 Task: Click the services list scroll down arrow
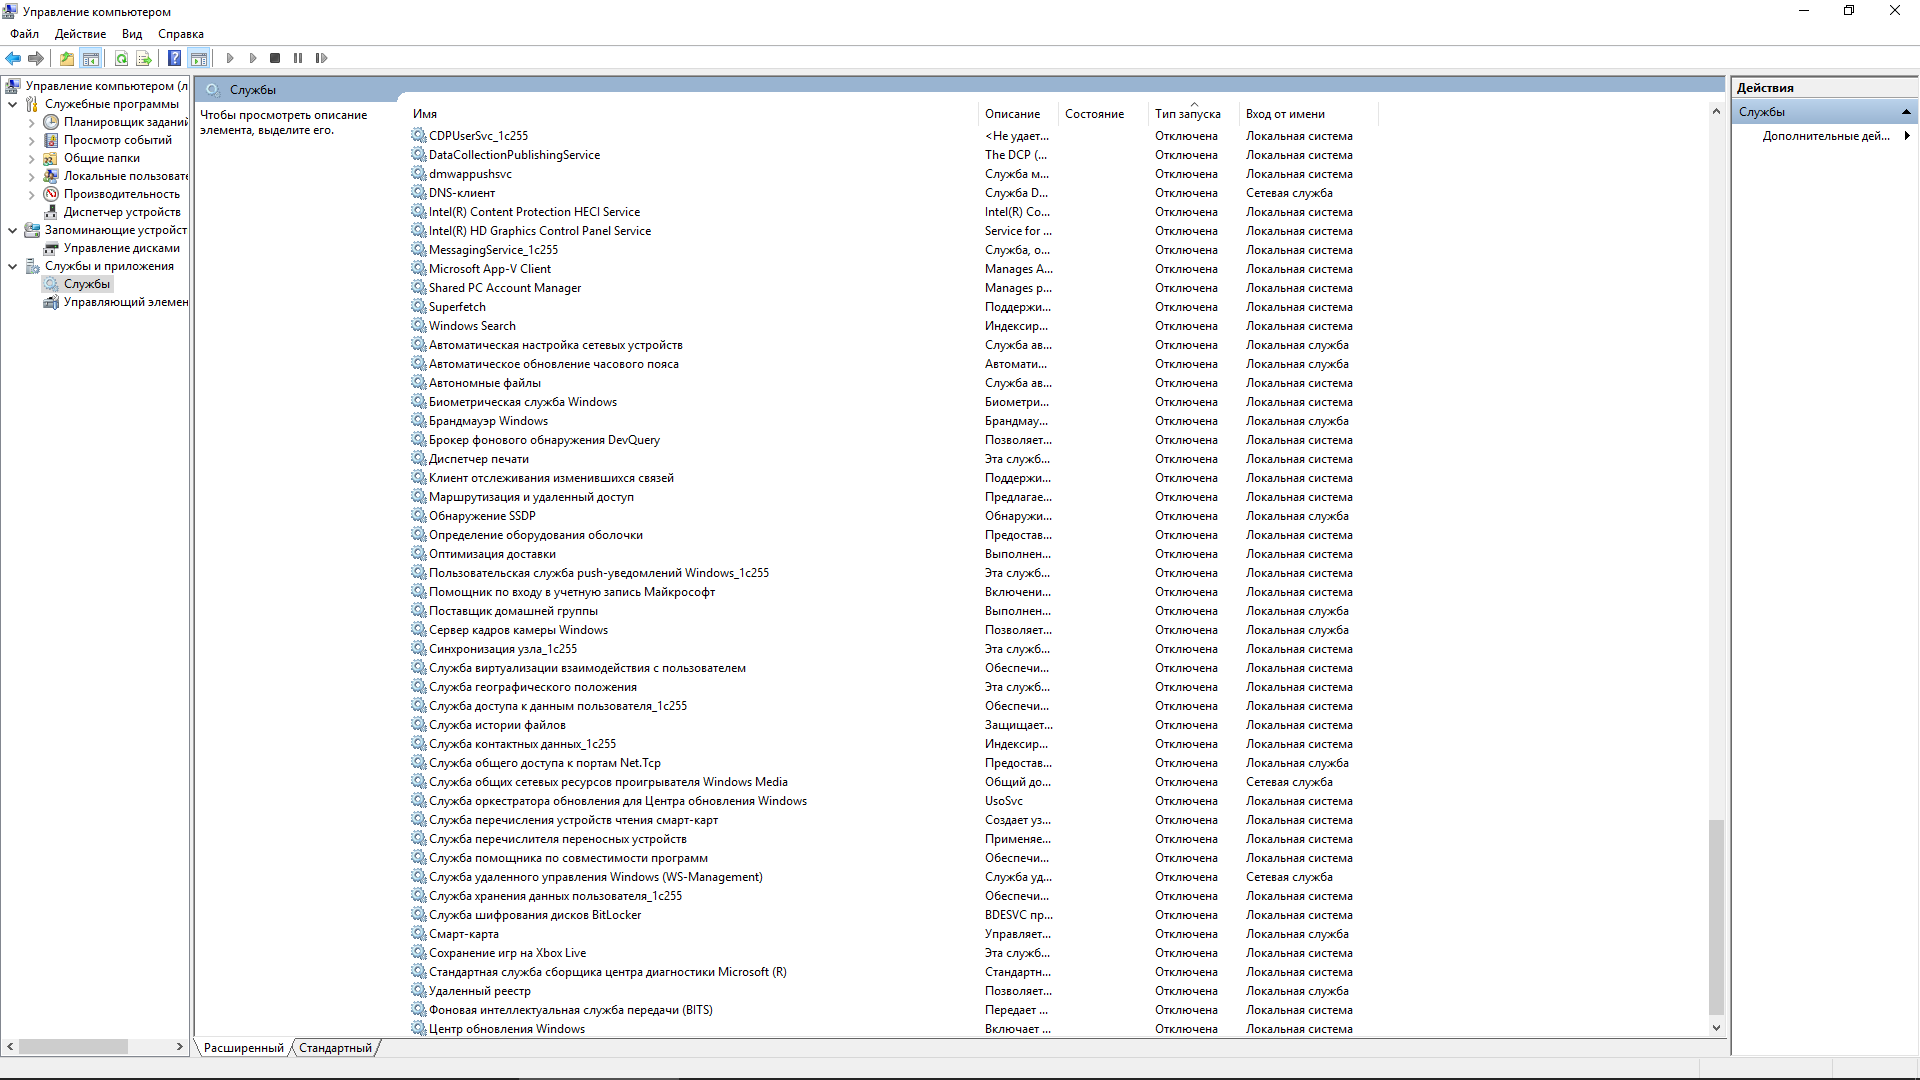pos(1716,1028)
